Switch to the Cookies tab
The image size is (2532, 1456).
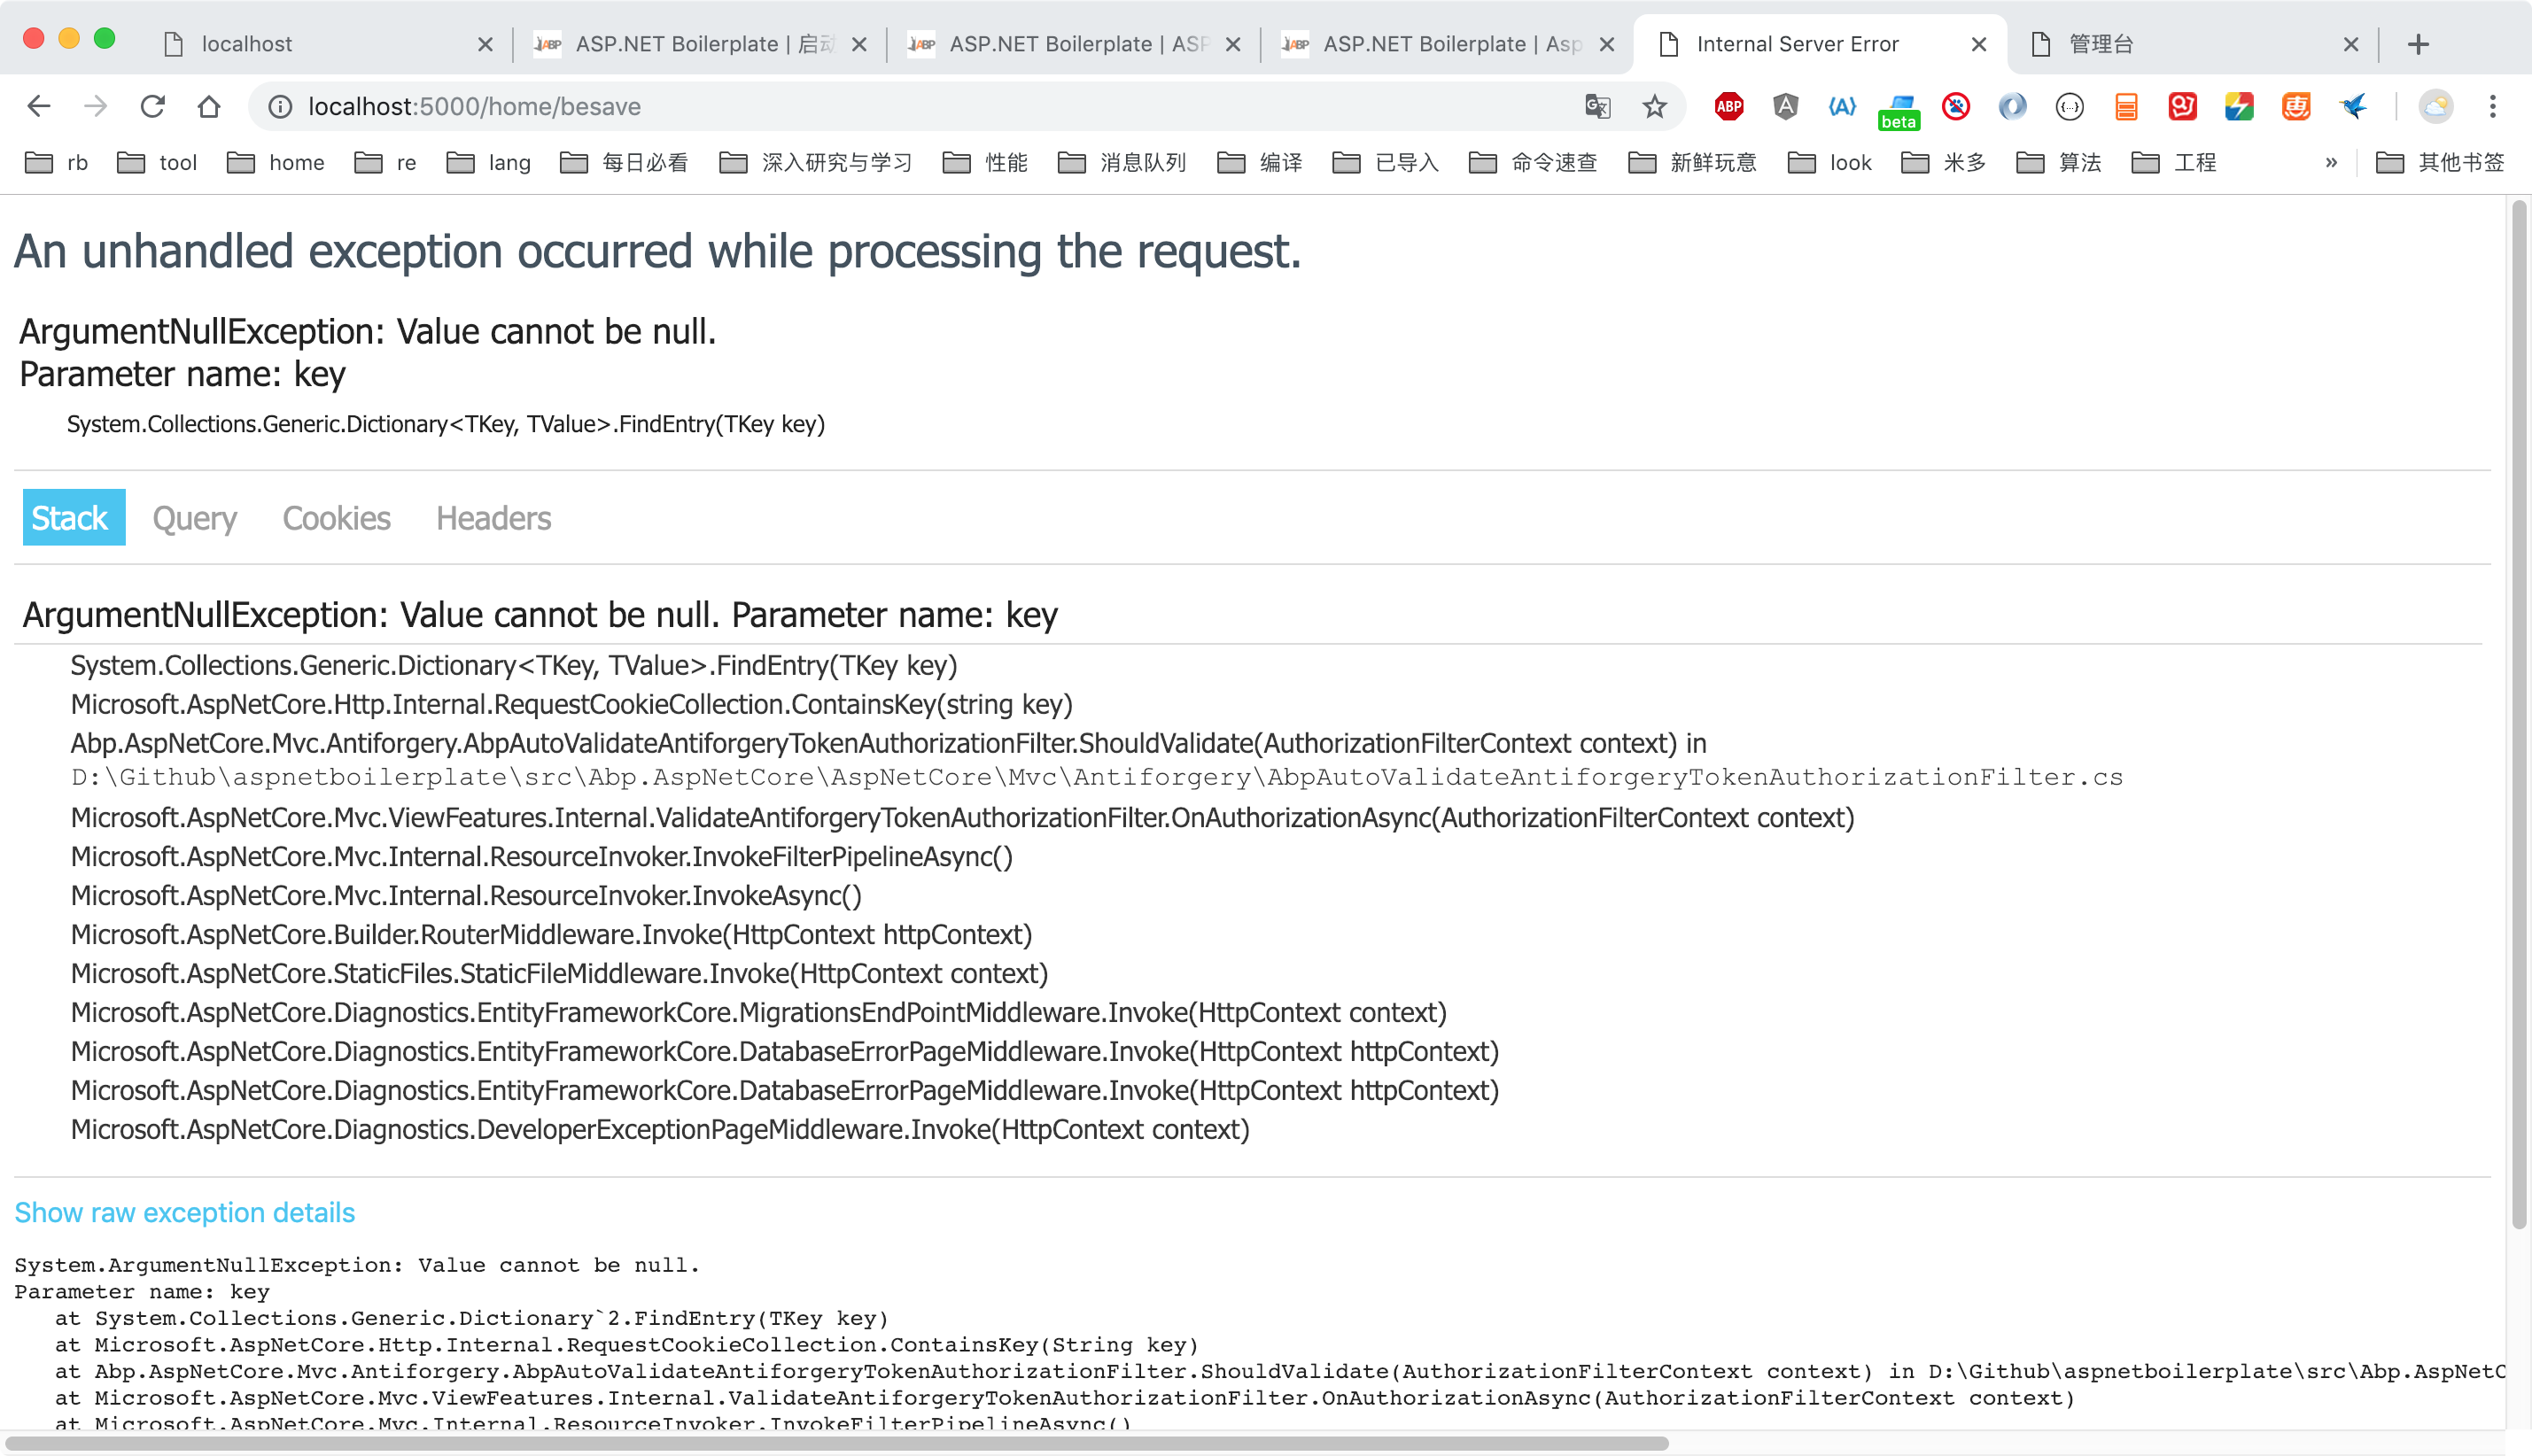click(336, 518)
